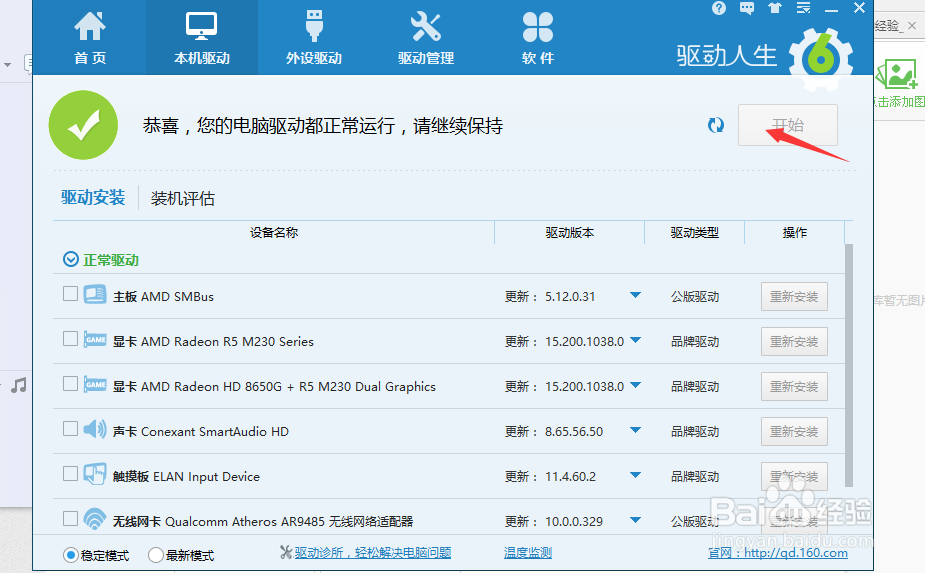Viewport: 925px width, 573px height.
Task: Click 重新安装 for Radeon HD 8650G Dual Graphics
Action: [794, 387]
